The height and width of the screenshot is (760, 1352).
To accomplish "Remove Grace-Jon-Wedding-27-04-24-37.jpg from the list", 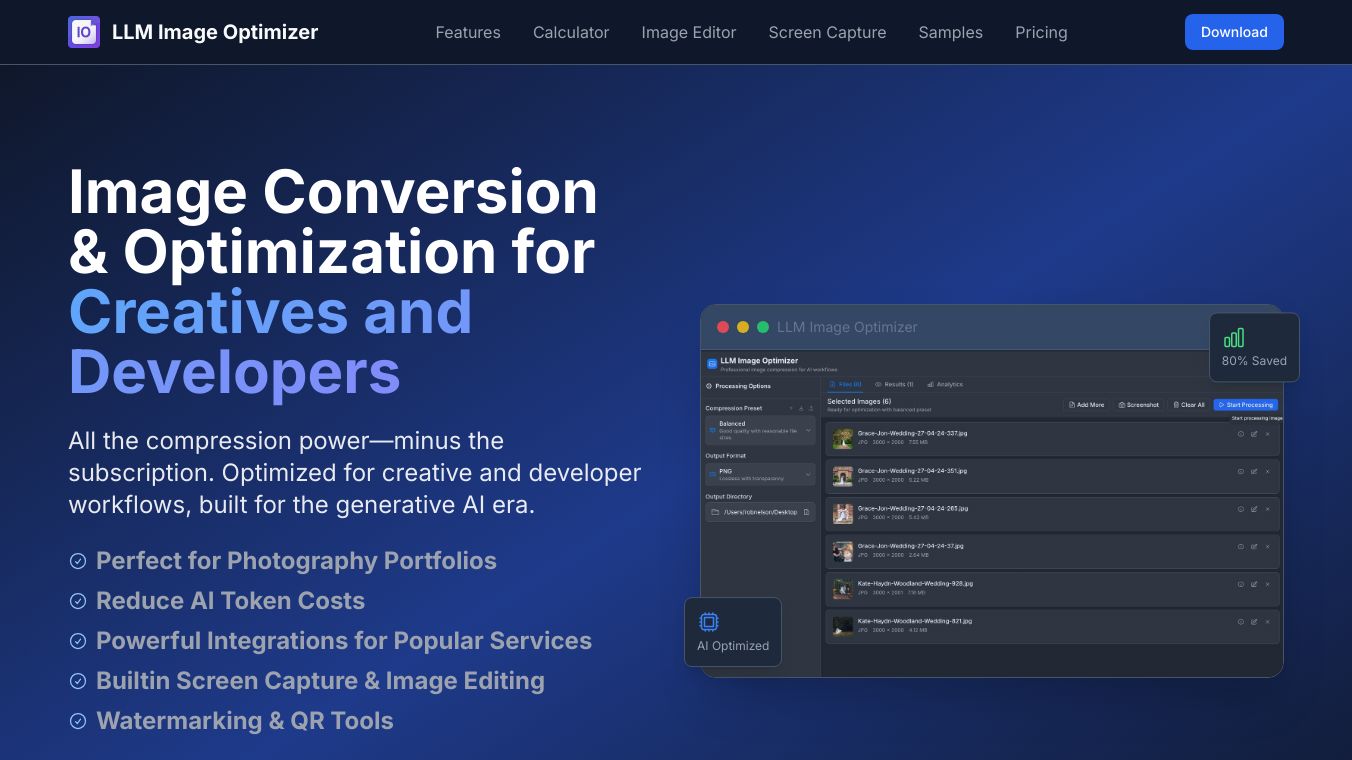I will coord(1267,547).
